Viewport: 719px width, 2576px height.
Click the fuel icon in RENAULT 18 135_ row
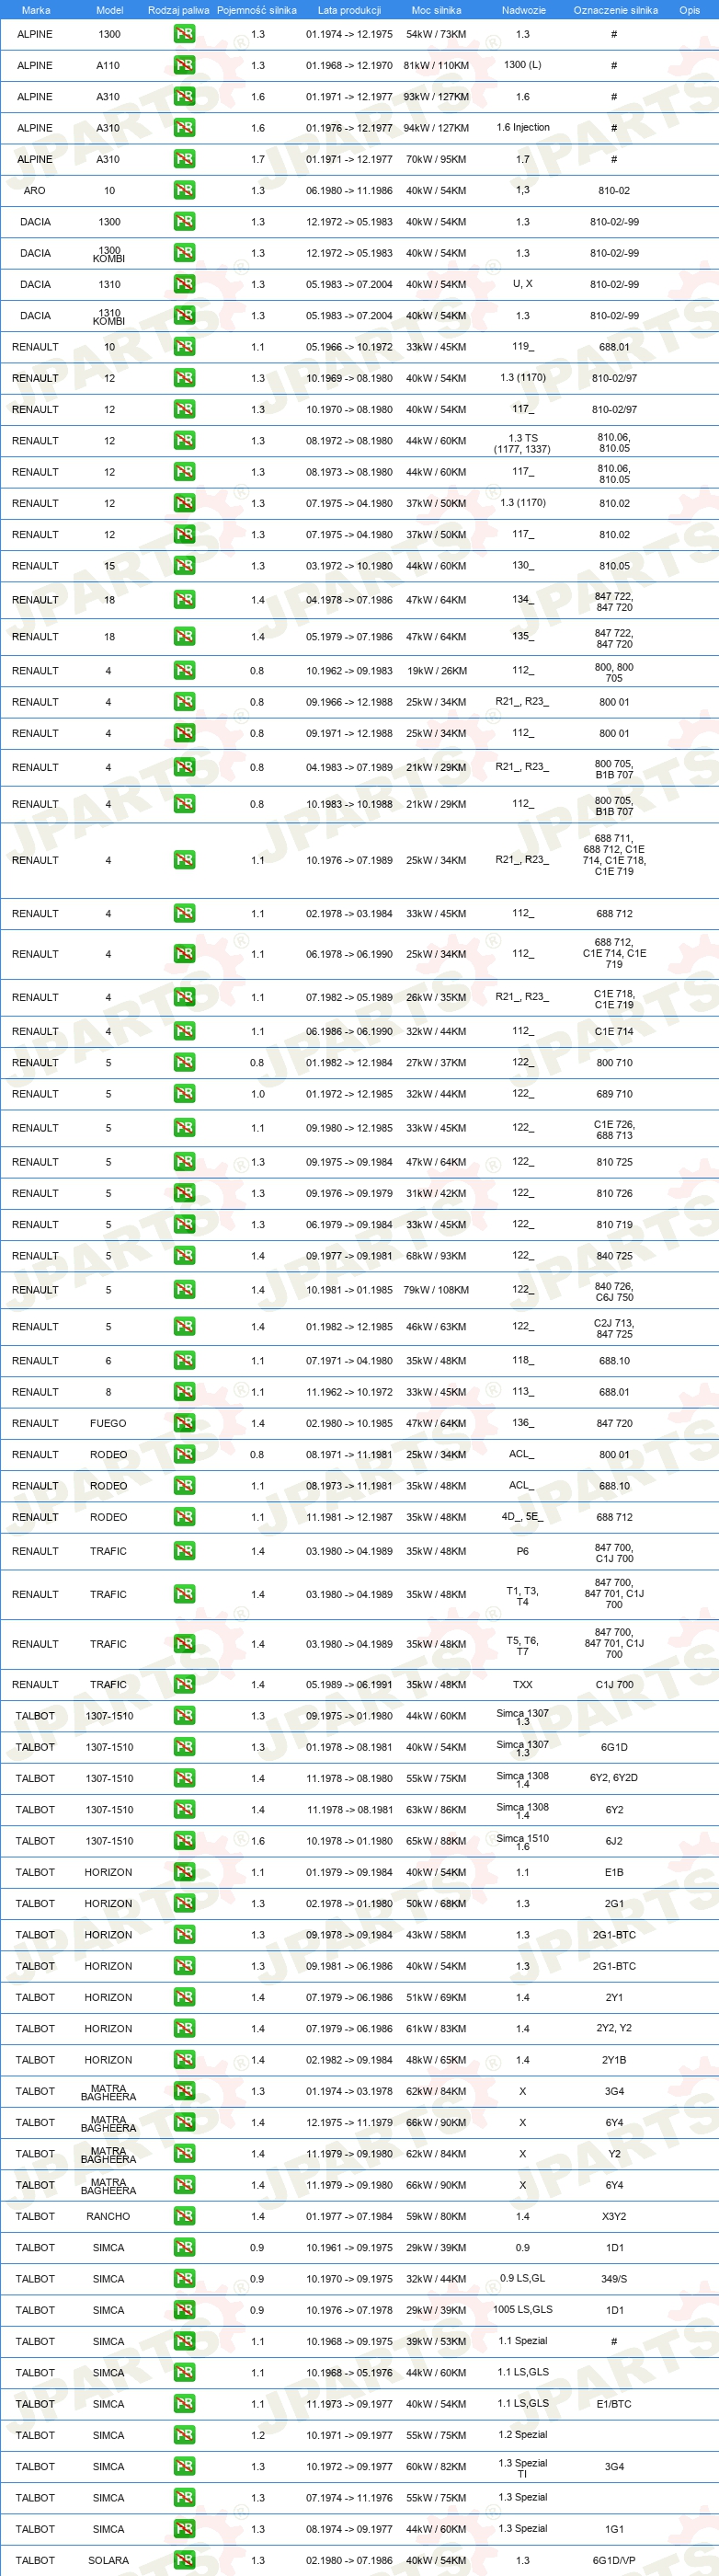click(184, 637)
